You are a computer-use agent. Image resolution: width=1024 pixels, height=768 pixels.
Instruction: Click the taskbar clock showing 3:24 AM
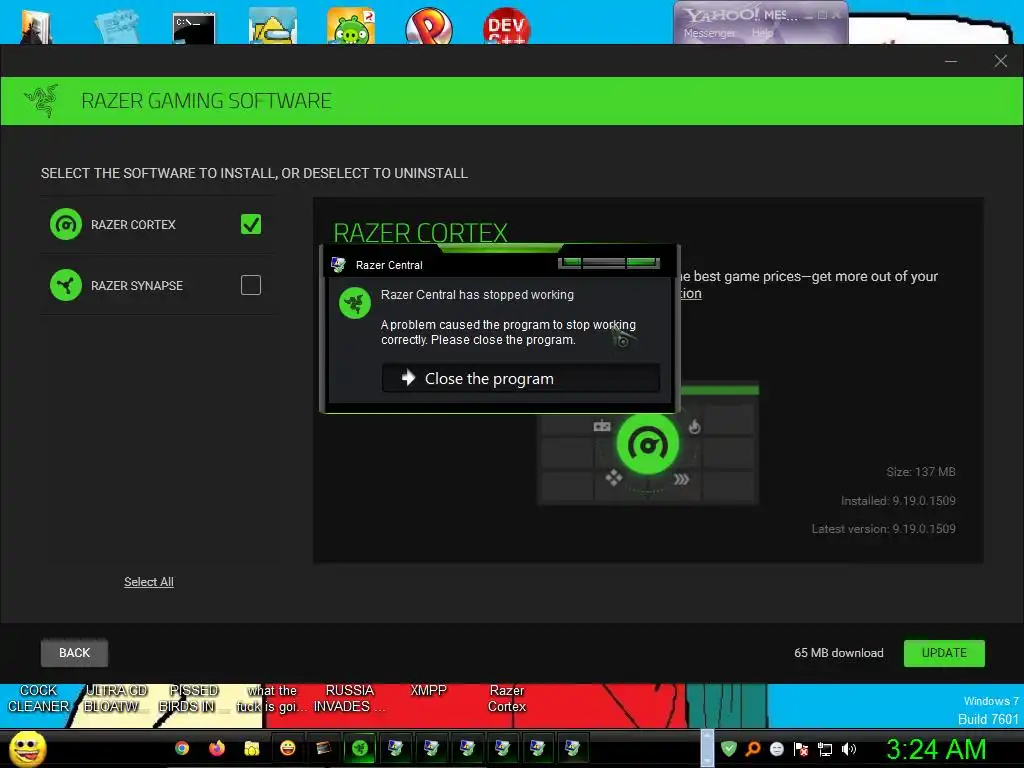point(936,749)
